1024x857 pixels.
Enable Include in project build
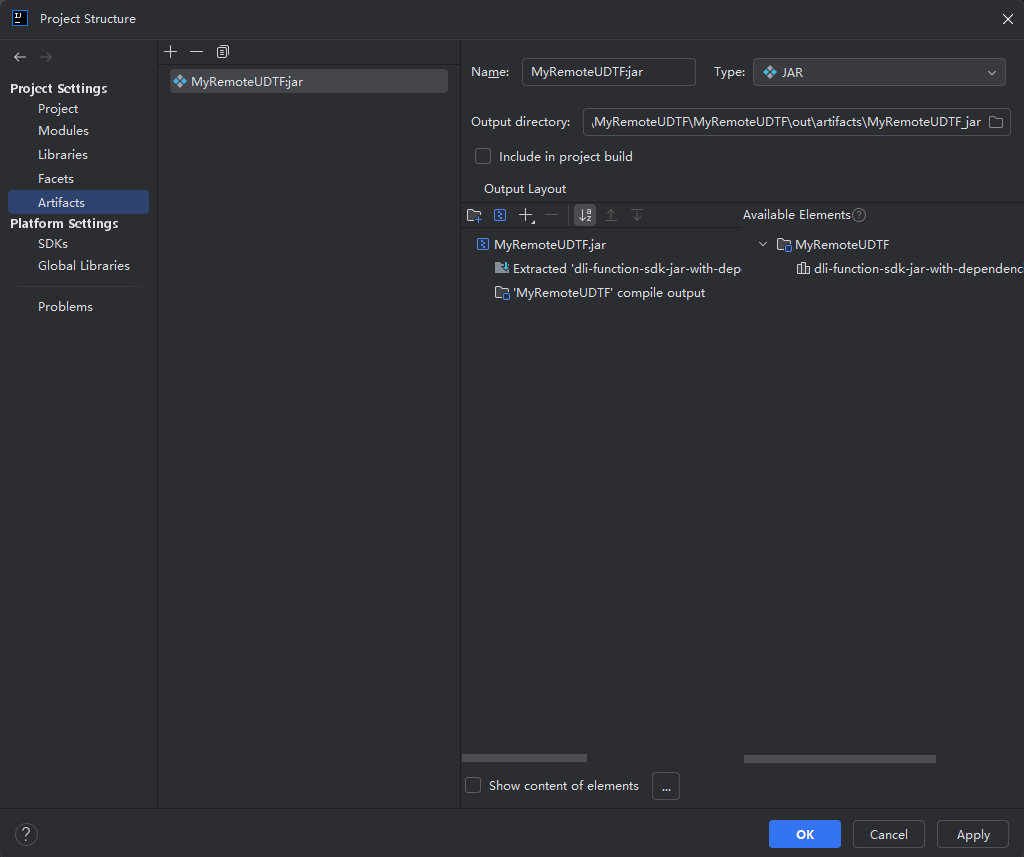pos(483,156)
